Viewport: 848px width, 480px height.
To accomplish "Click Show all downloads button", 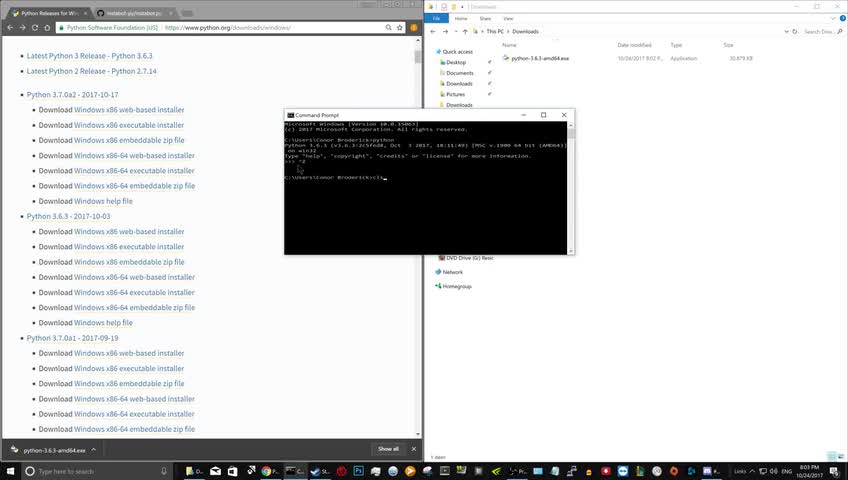I will [388, 449].
